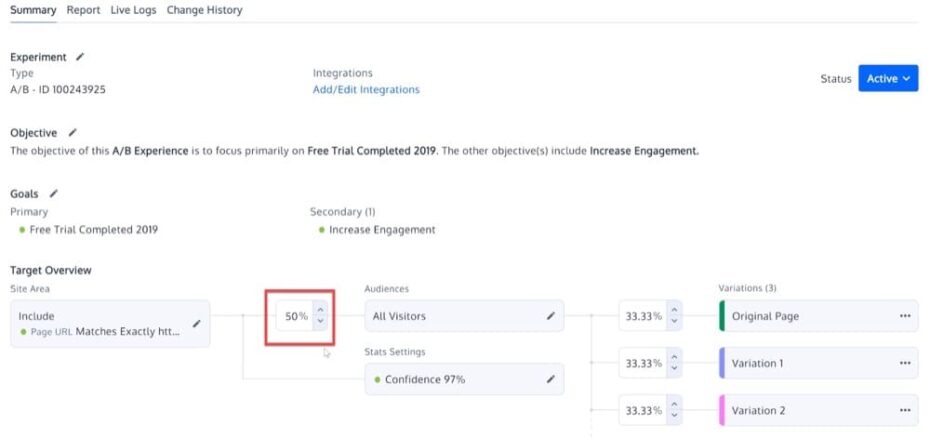930x438 pixels.
Task: Edit the Objective using its pencil icon
Action: point(72,132)
